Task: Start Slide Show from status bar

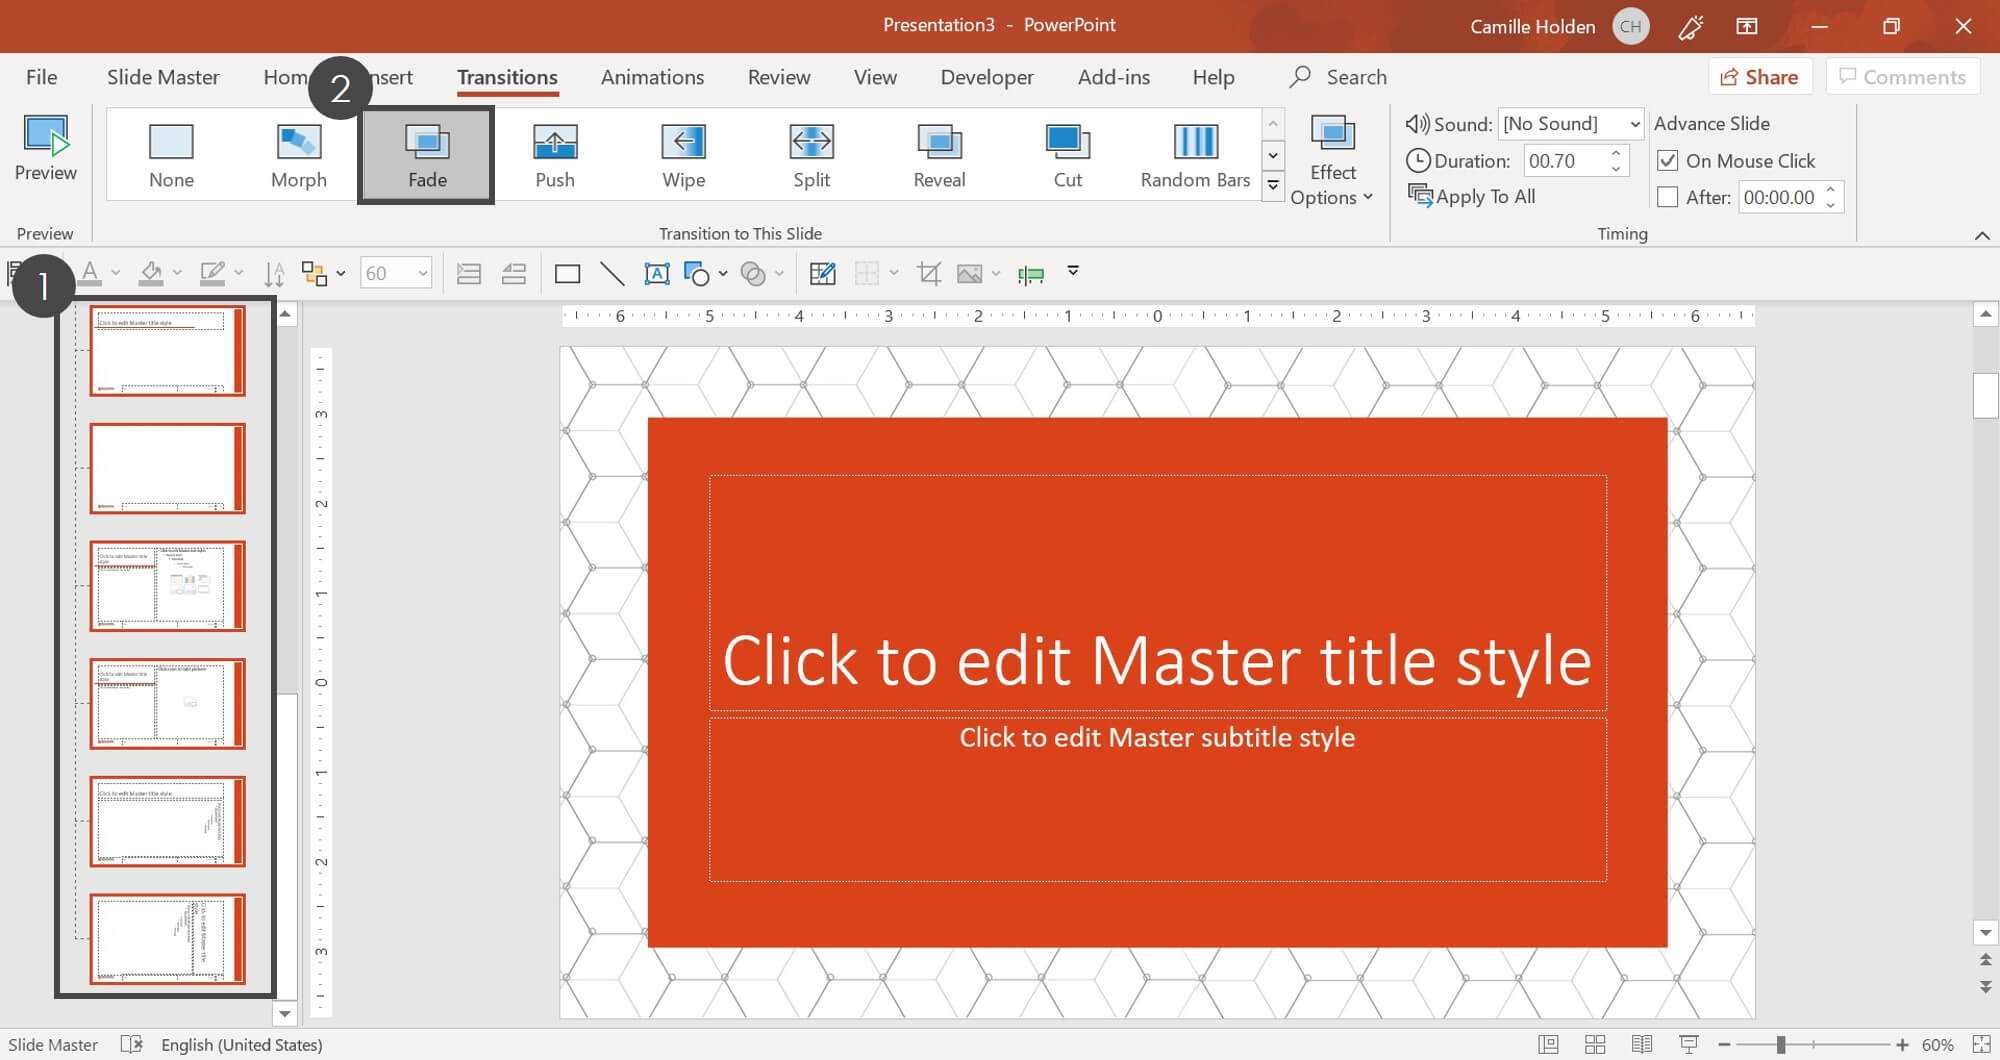Action: coord(1689,1044)
